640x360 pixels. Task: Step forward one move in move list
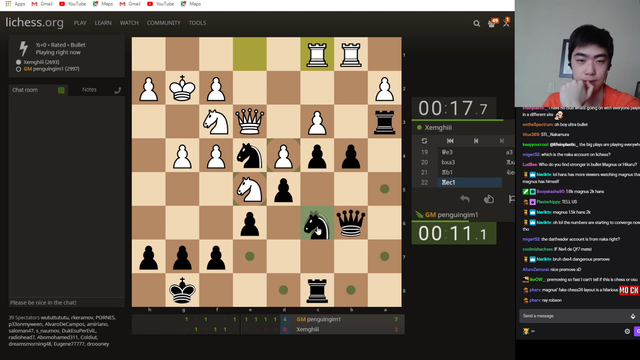click(x=502, y=141)
